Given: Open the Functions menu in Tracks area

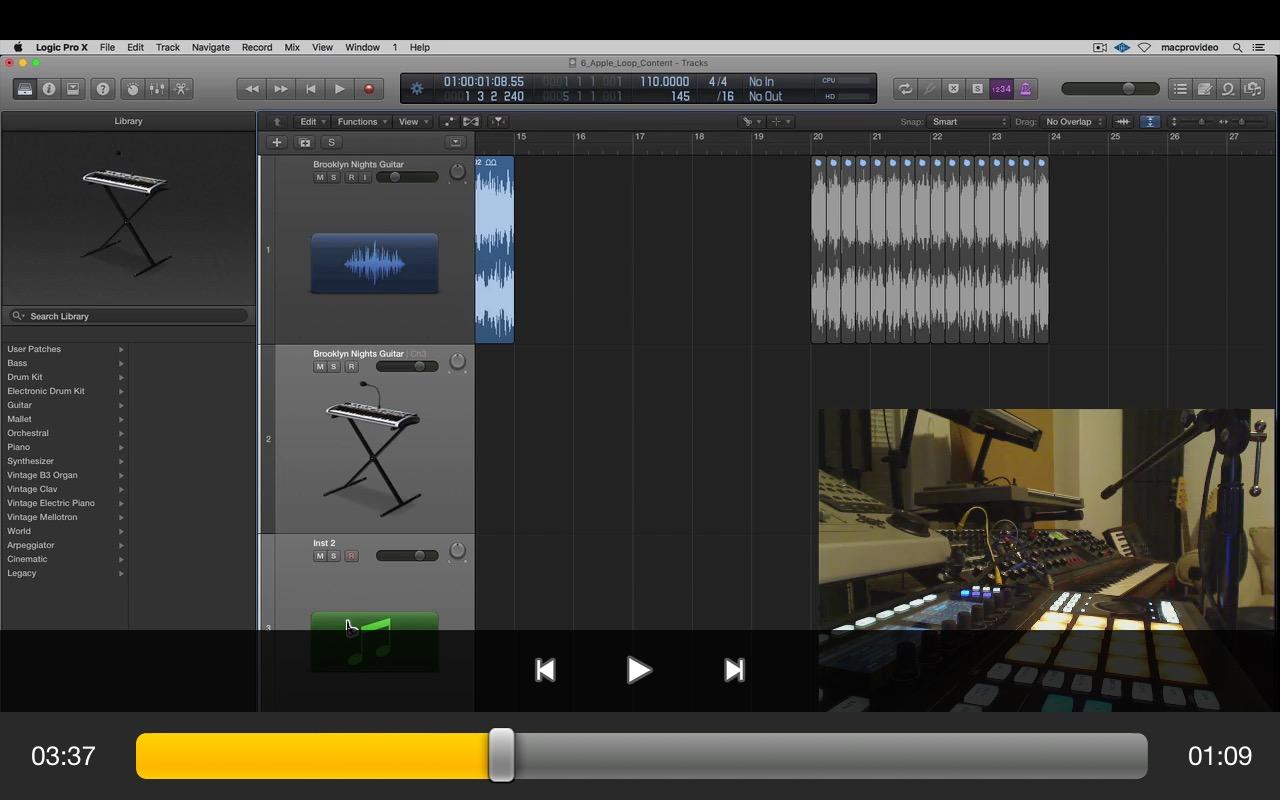Looking at the screenshot, I should point(362,122).
